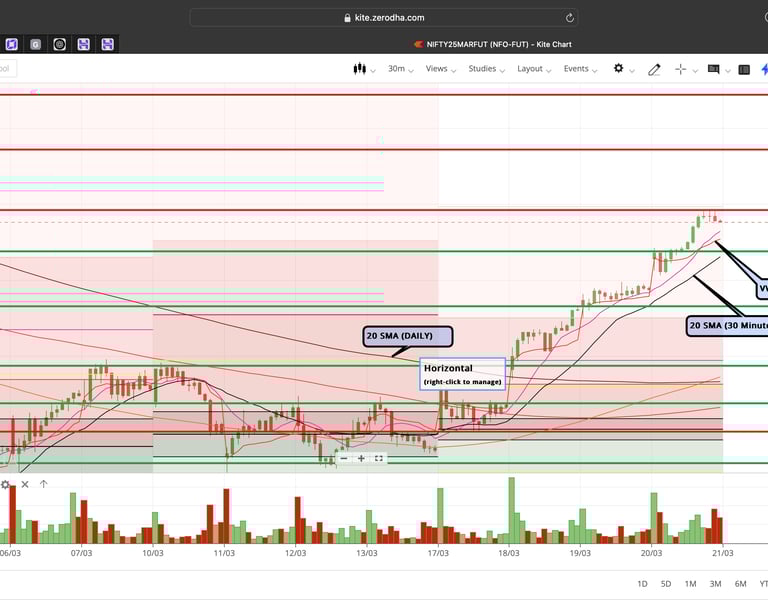
Task: Set range to 3M
Action: [716, 584]
